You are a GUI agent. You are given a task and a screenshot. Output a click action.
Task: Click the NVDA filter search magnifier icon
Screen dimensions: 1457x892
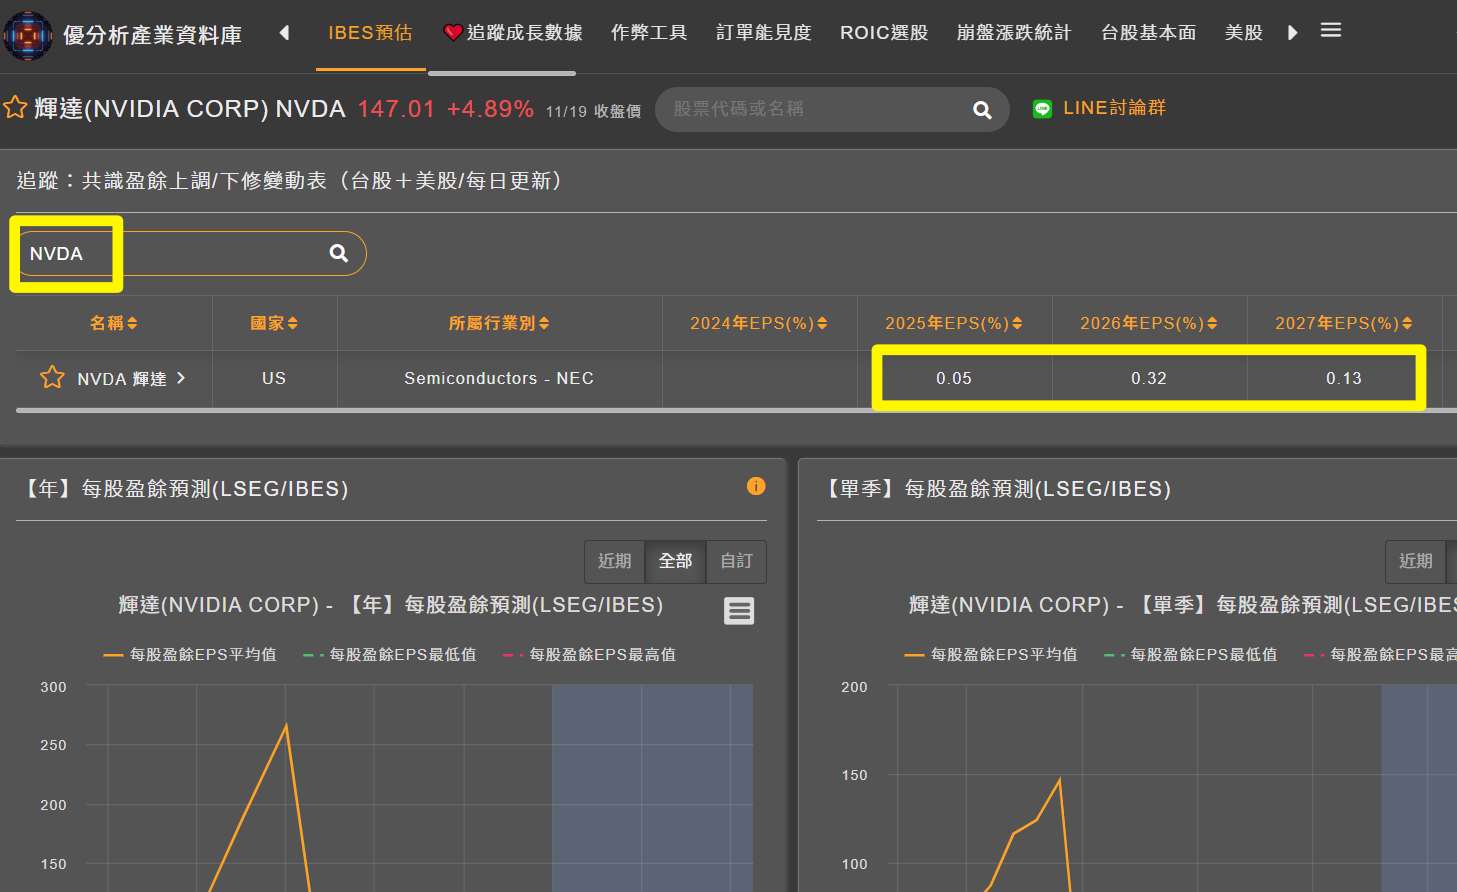coord(339,253)
